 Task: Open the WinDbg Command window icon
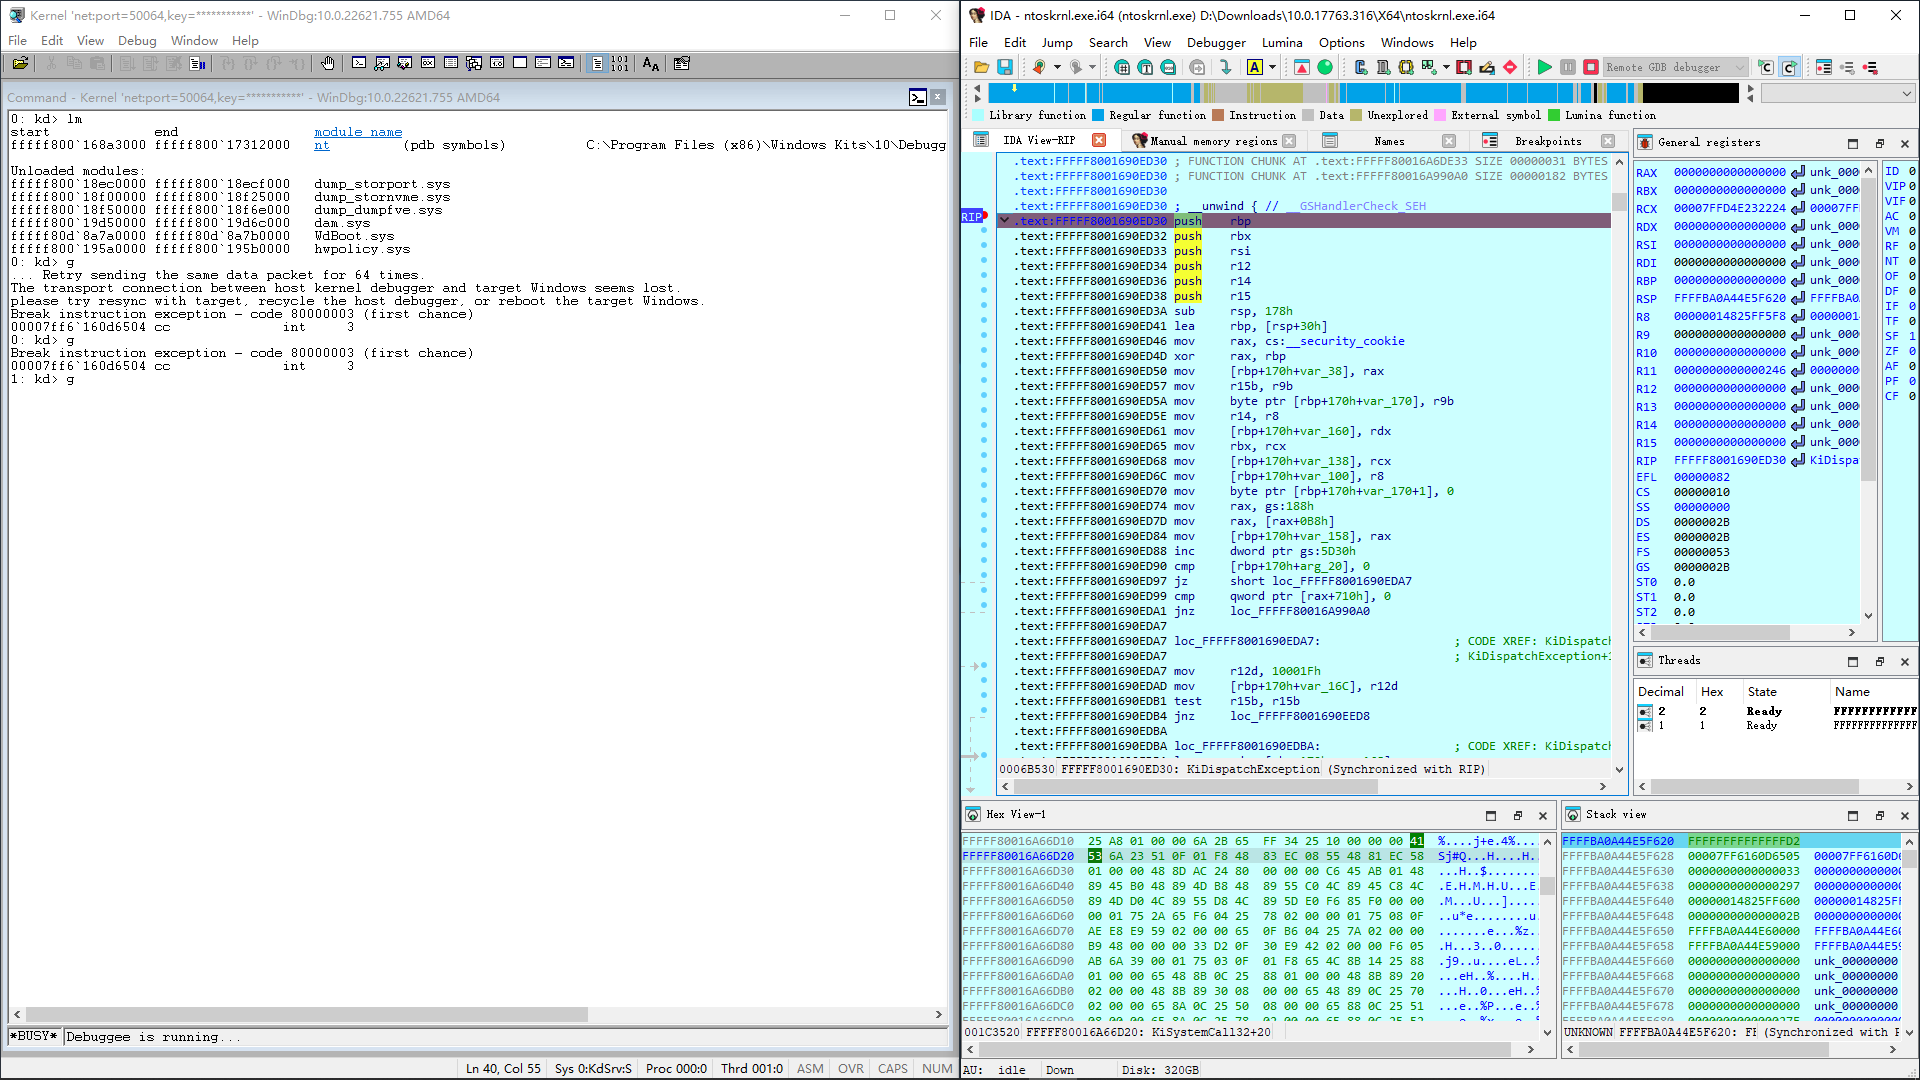click(359, 63)
